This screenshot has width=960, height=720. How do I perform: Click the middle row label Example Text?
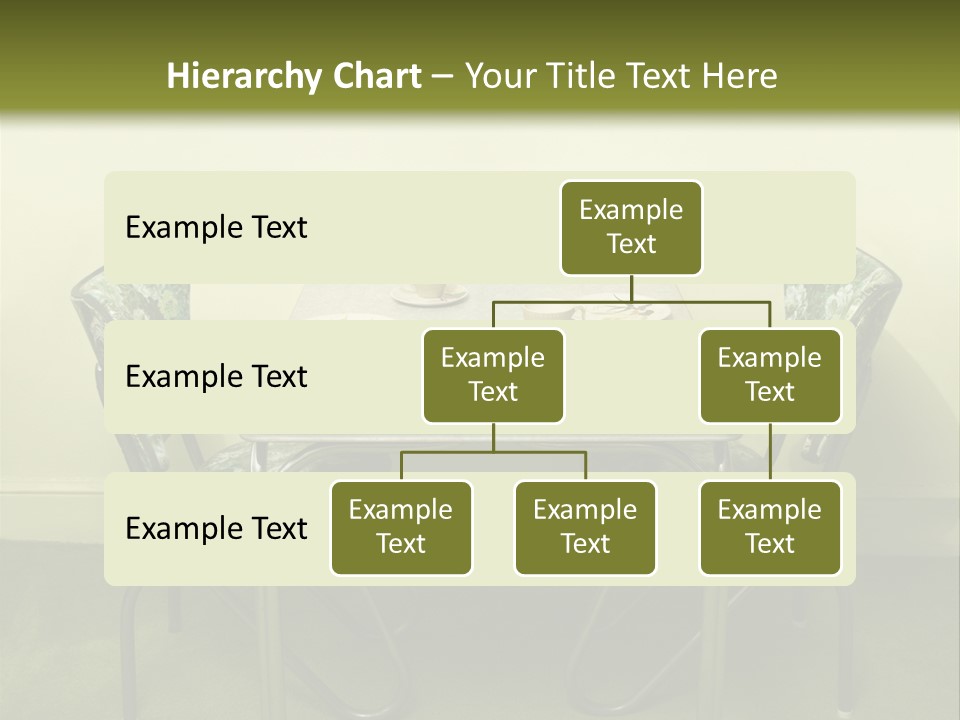(x=215, y=377)
